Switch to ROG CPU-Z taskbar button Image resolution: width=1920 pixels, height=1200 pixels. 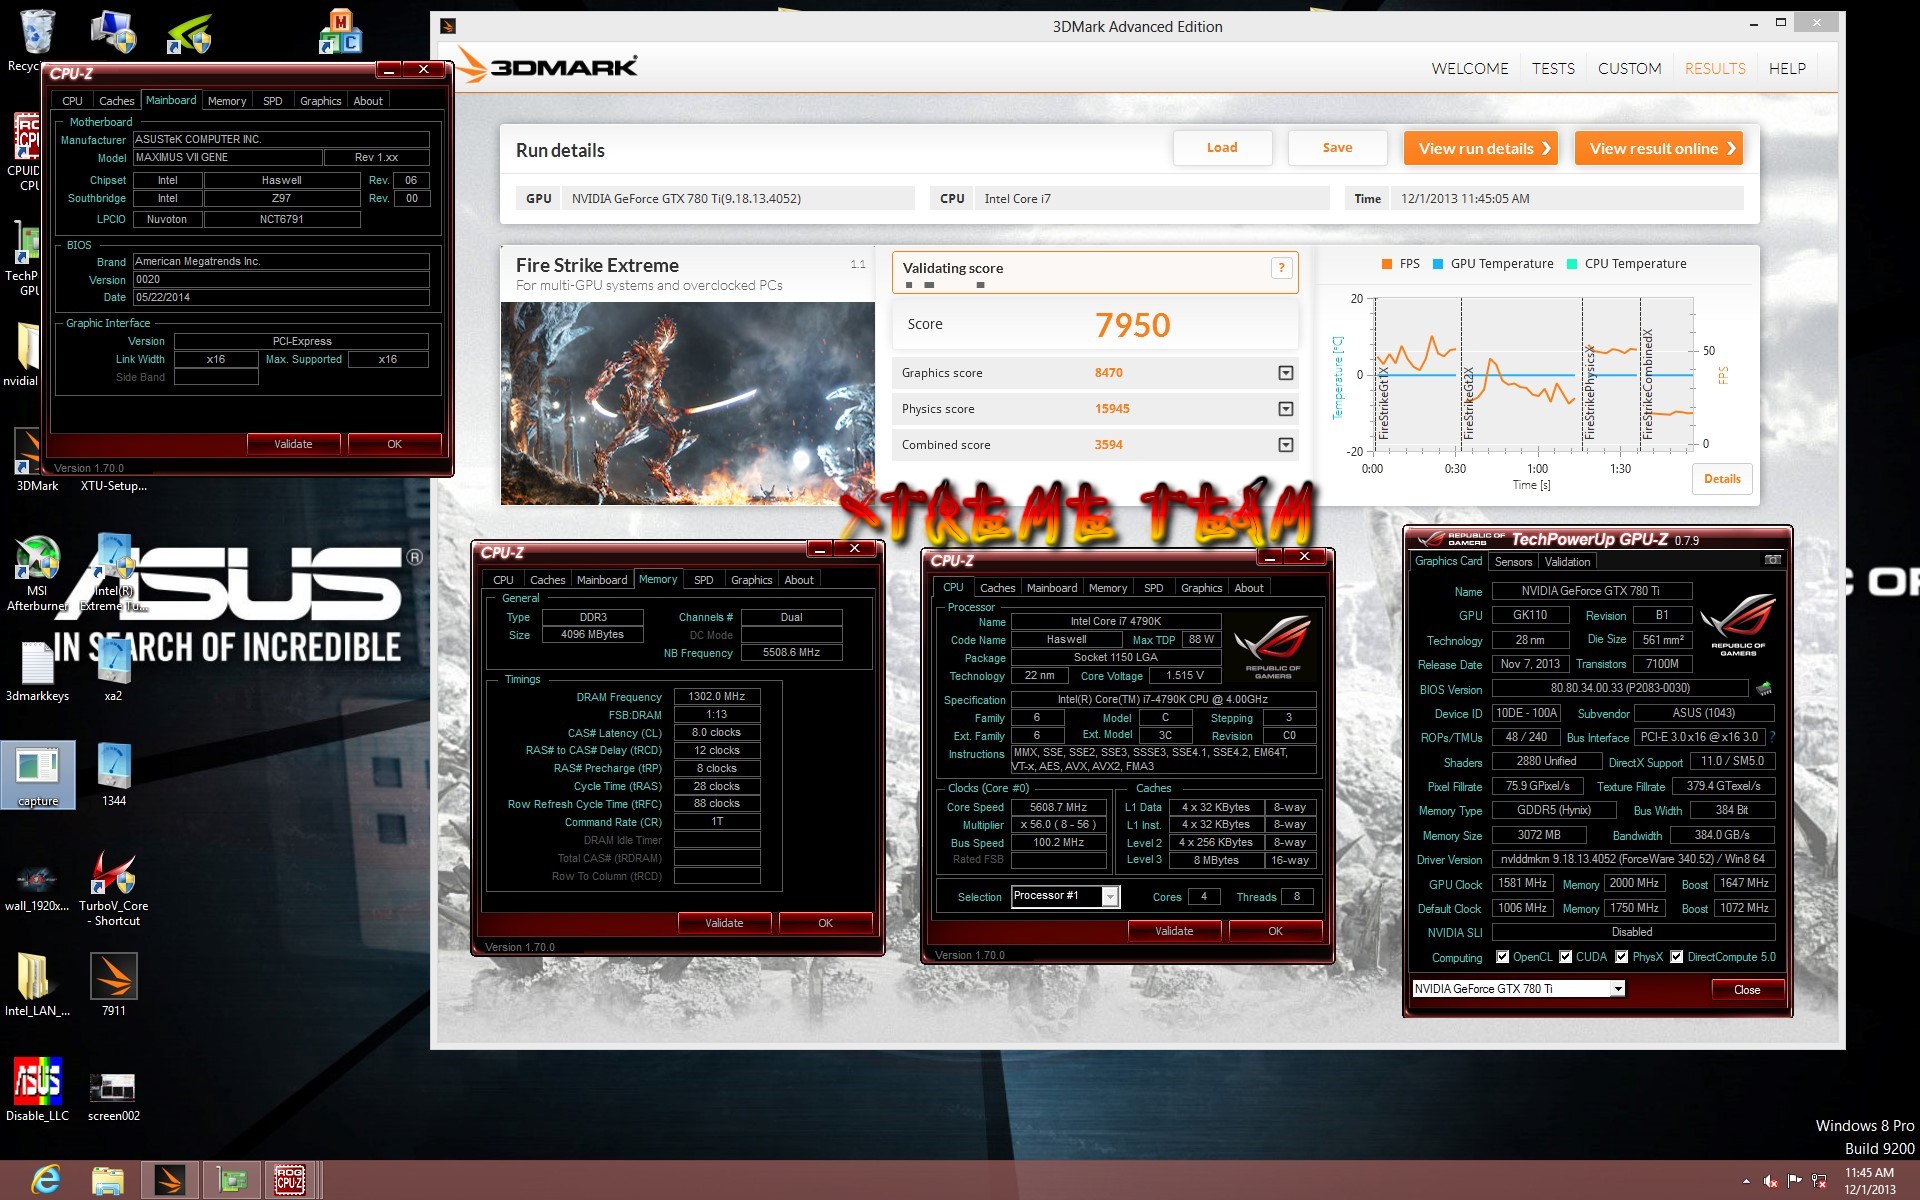(x=290, y=1181)
